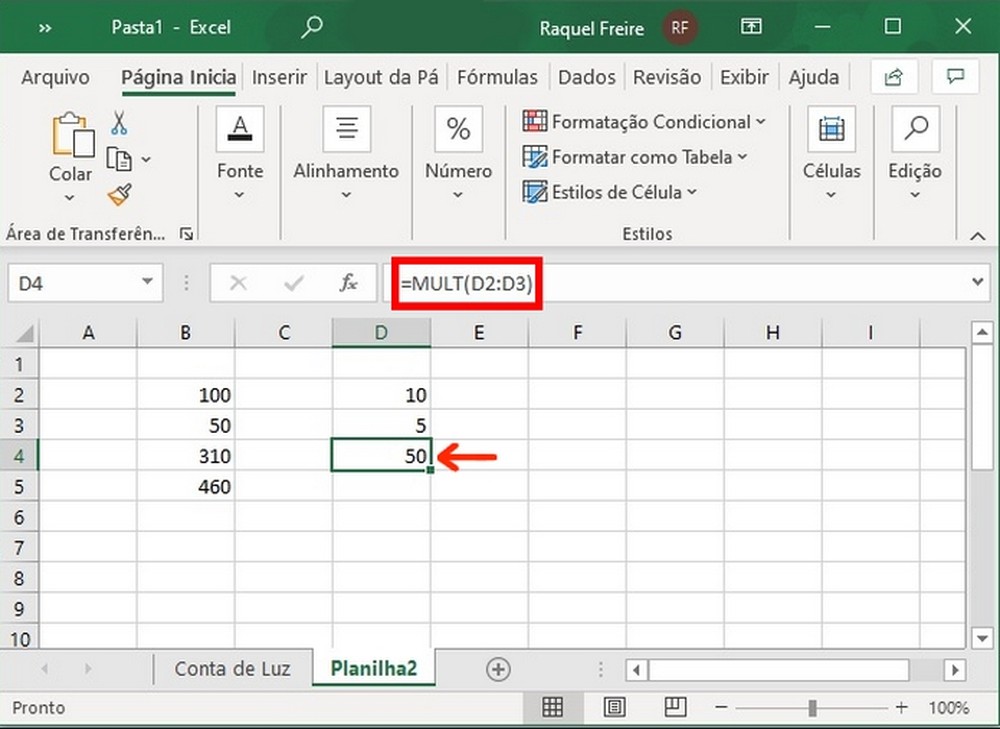This screenshot has width=1000, height=729.
Task: Copy with the Copiar icon
Action: click(119, 159)
